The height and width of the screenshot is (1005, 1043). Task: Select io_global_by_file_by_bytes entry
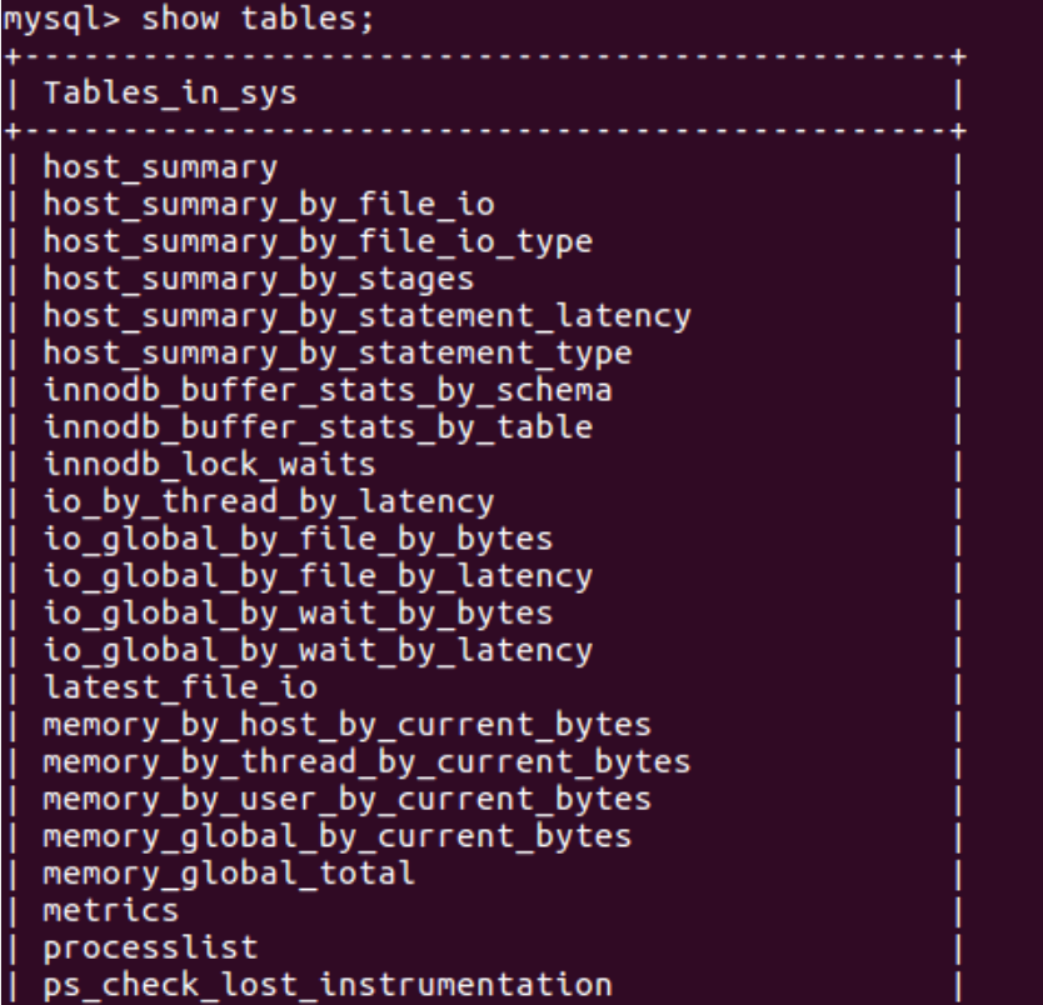[297, 539]
